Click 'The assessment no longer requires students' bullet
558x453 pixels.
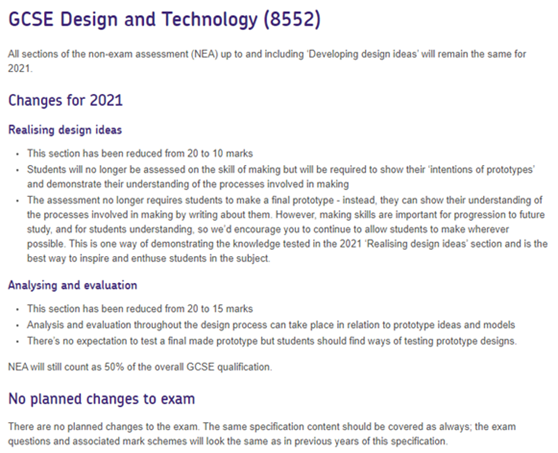coord(288,229)
